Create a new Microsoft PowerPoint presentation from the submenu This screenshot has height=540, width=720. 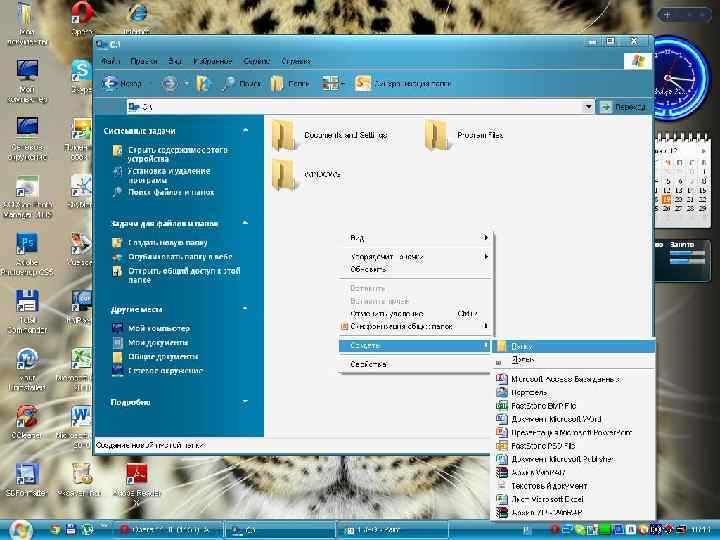[574, 433]
